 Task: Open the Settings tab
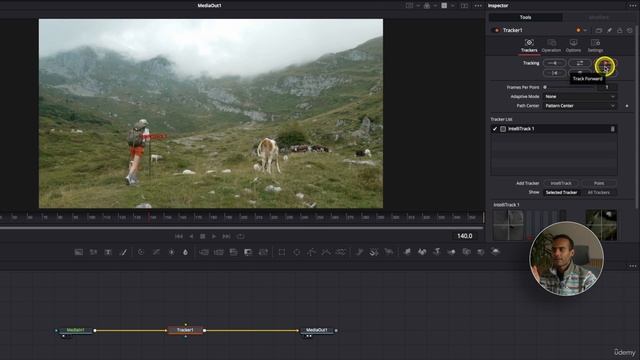click(x=595, y=46)
